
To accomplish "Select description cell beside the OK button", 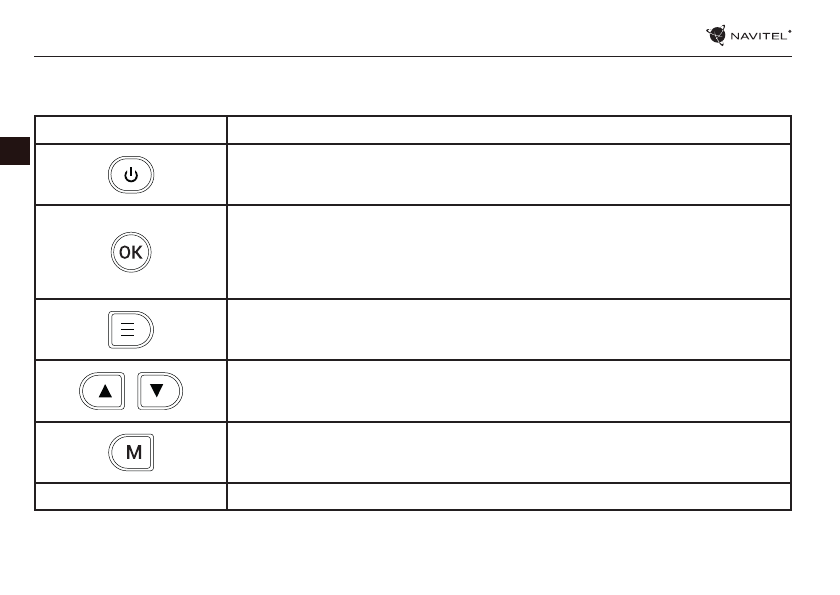I will [509, 252].
